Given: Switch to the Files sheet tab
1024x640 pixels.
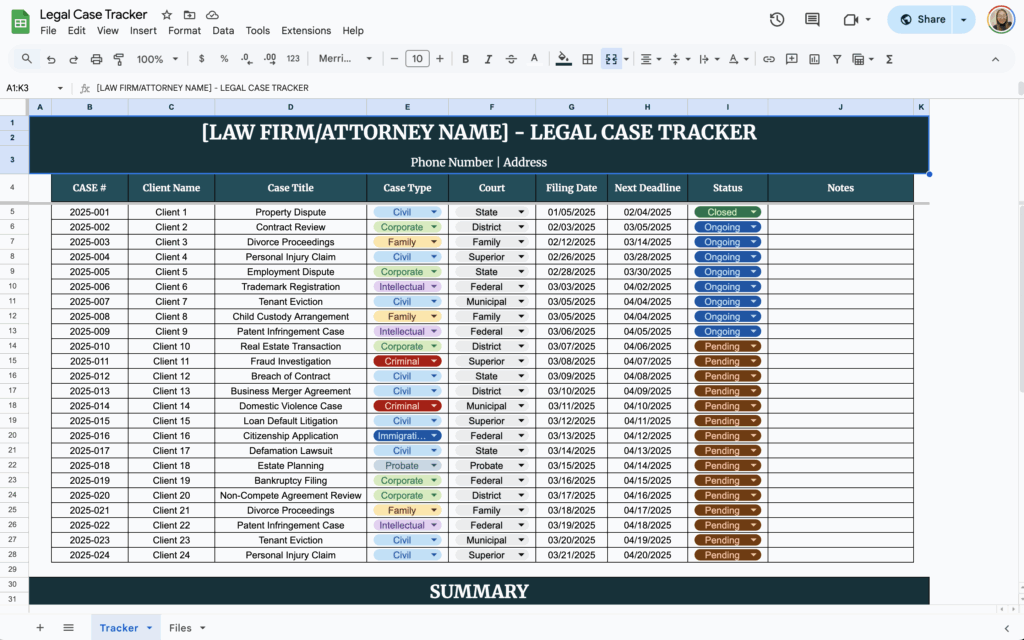Looking at the screenshot, I should [x=181, y=627].
